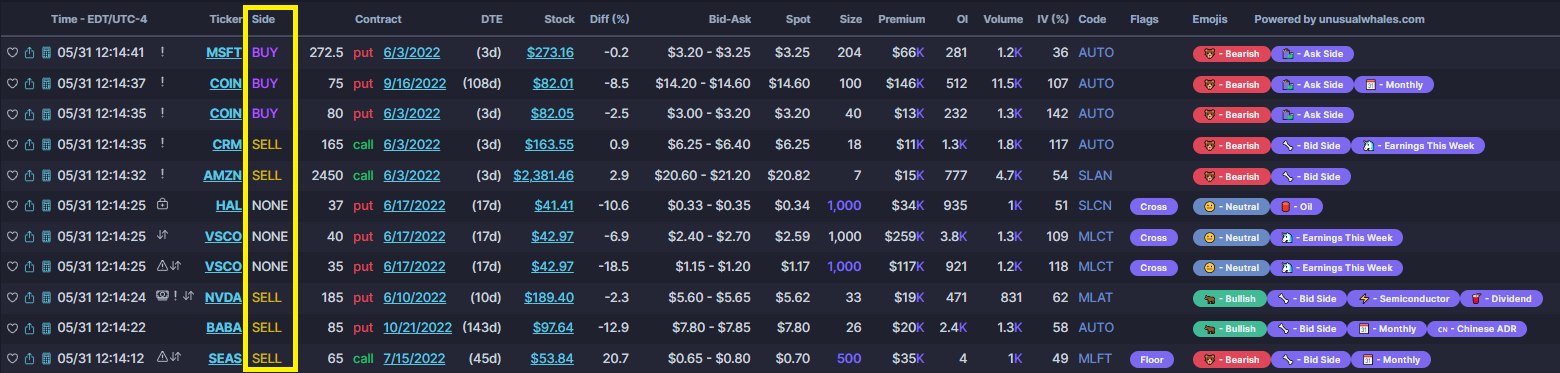Viewport: 1560px width, 373px height.
Task: Click the Bullish tag on the BABA row
Action: [1230, 329]
